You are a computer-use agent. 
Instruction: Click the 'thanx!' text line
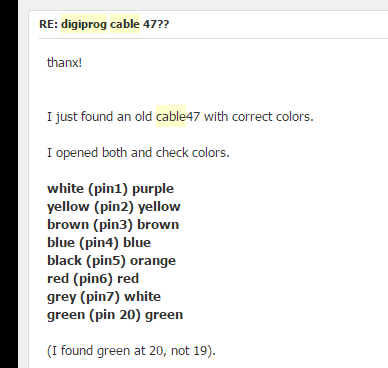(x=64, y=62)
